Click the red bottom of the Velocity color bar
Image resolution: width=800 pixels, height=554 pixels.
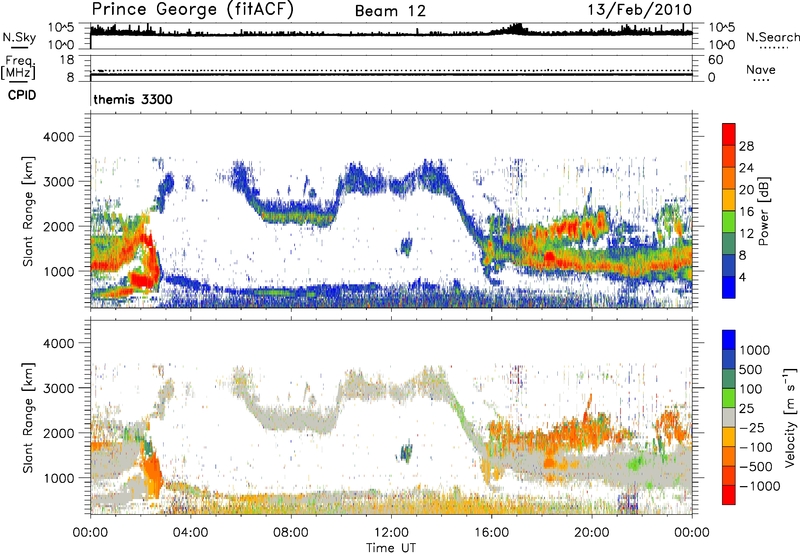point(729,495)
